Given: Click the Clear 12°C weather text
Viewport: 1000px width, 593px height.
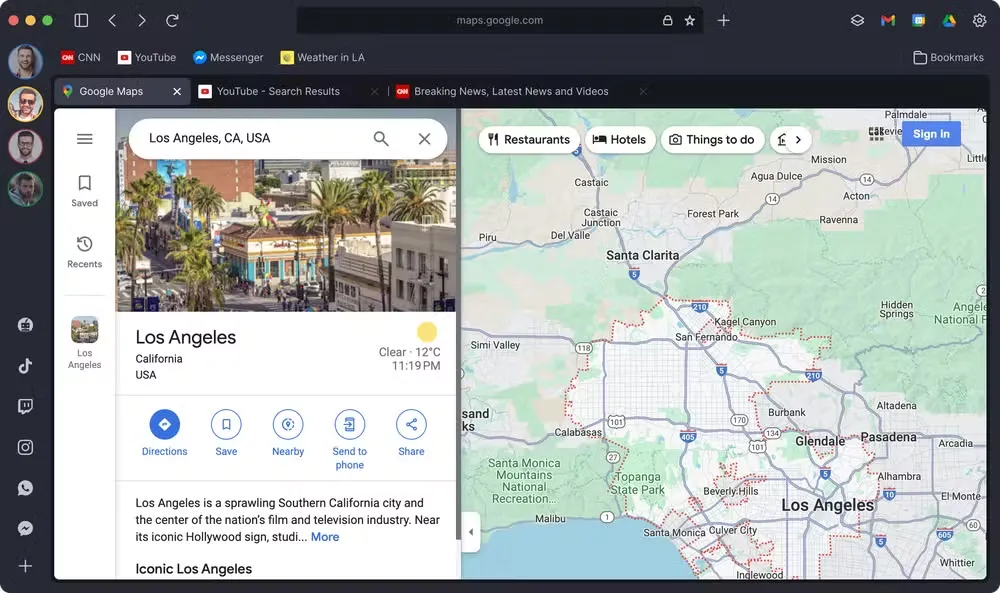Looking at the screenshot, I should [409, 352].
